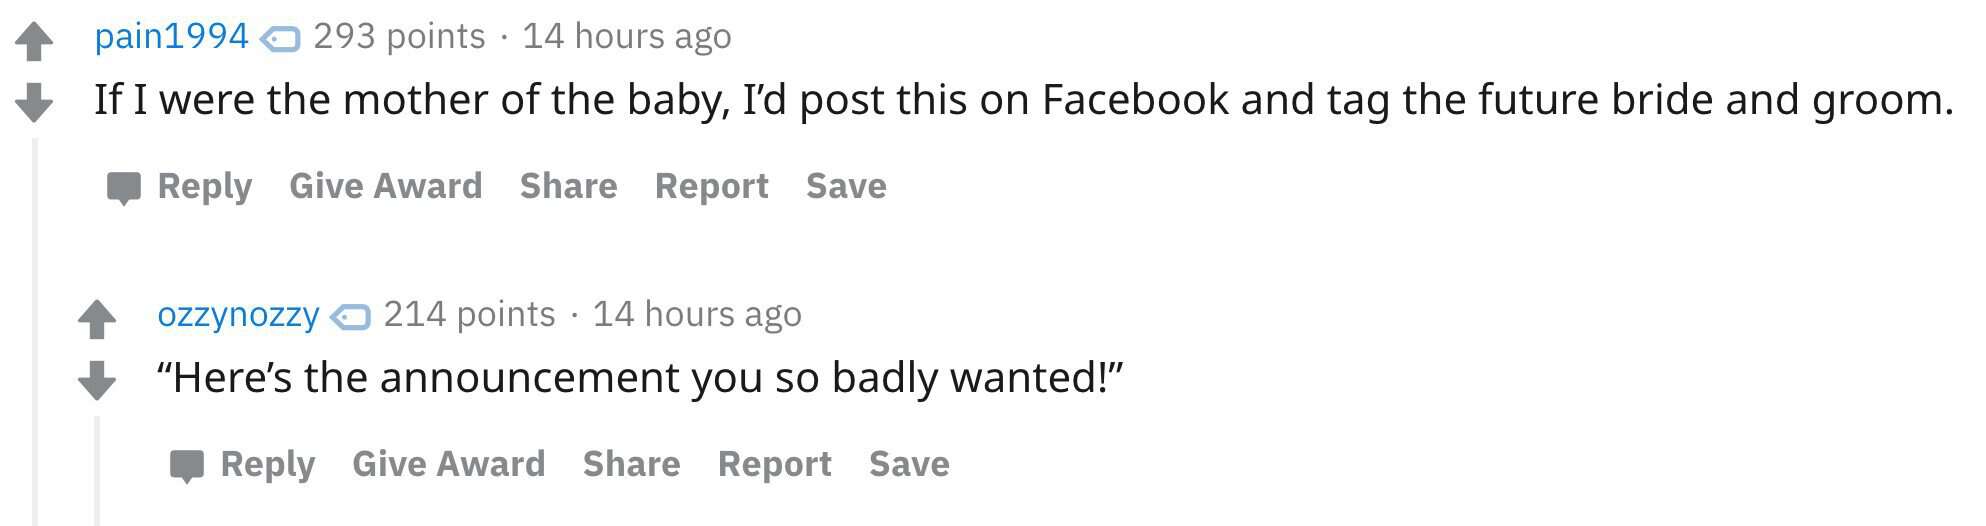Downvote pain1994's comment
Image resolution: width=1986 pixels, height=526 pixels.
point(34,102)
